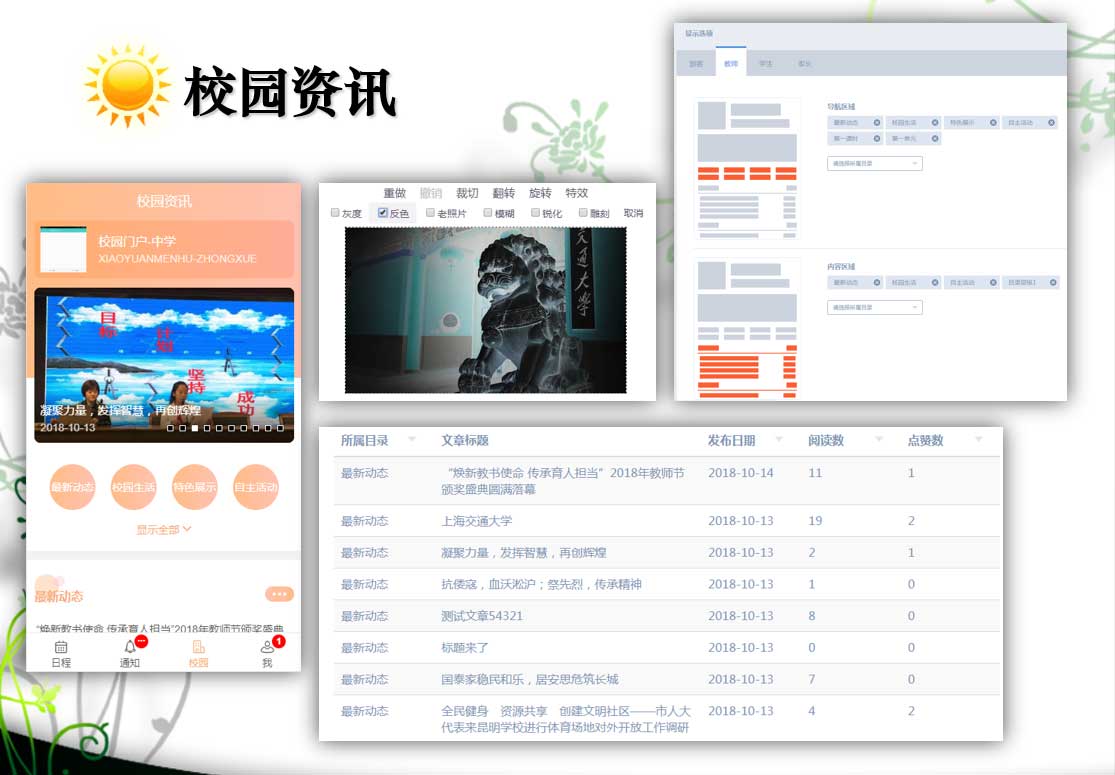The height and width of the screenshot is (775, 1115).
Task: Tap the 校园 campus icon in bottom bar
Action: pos(198,648)
